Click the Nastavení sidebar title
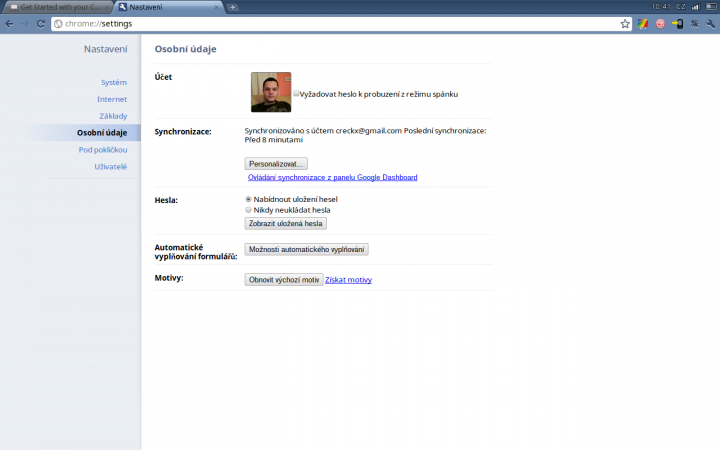The width and height of the screenshot is (720, 450). pos(106,49)
